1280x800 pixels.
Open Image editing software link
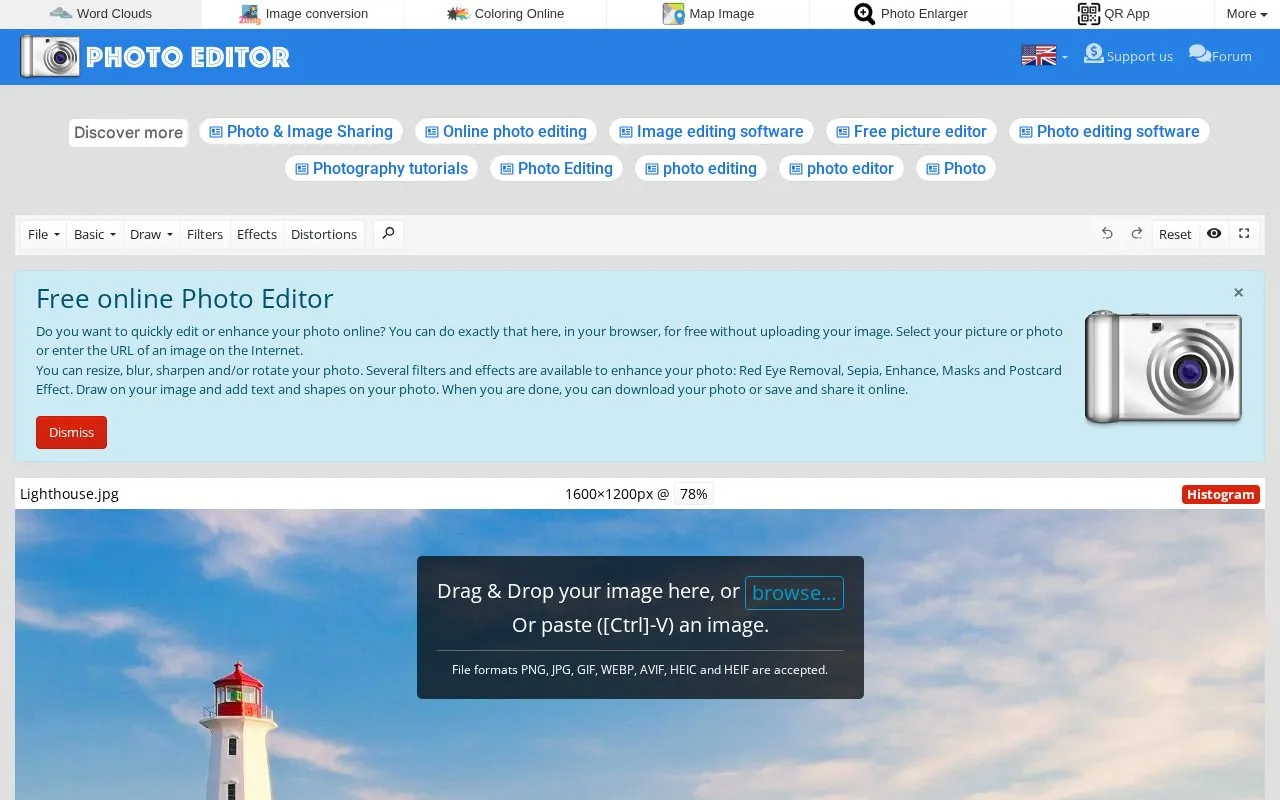pyautogui.click(x=711, y=131)
